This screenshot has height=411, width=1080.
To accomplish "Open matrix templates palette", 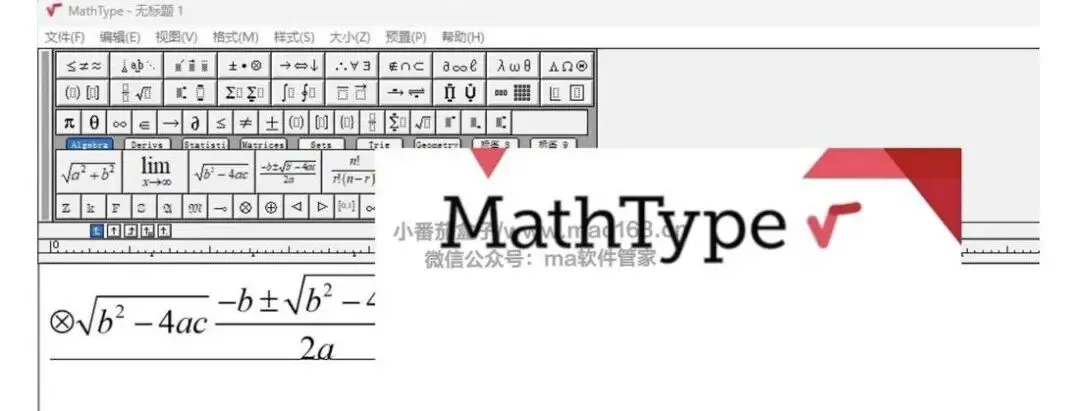I will pos(513,92).
